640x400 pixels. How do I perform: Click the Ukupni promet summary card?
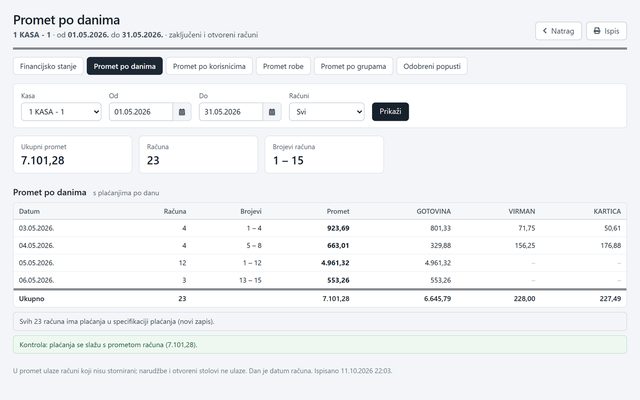coord(73,155)
